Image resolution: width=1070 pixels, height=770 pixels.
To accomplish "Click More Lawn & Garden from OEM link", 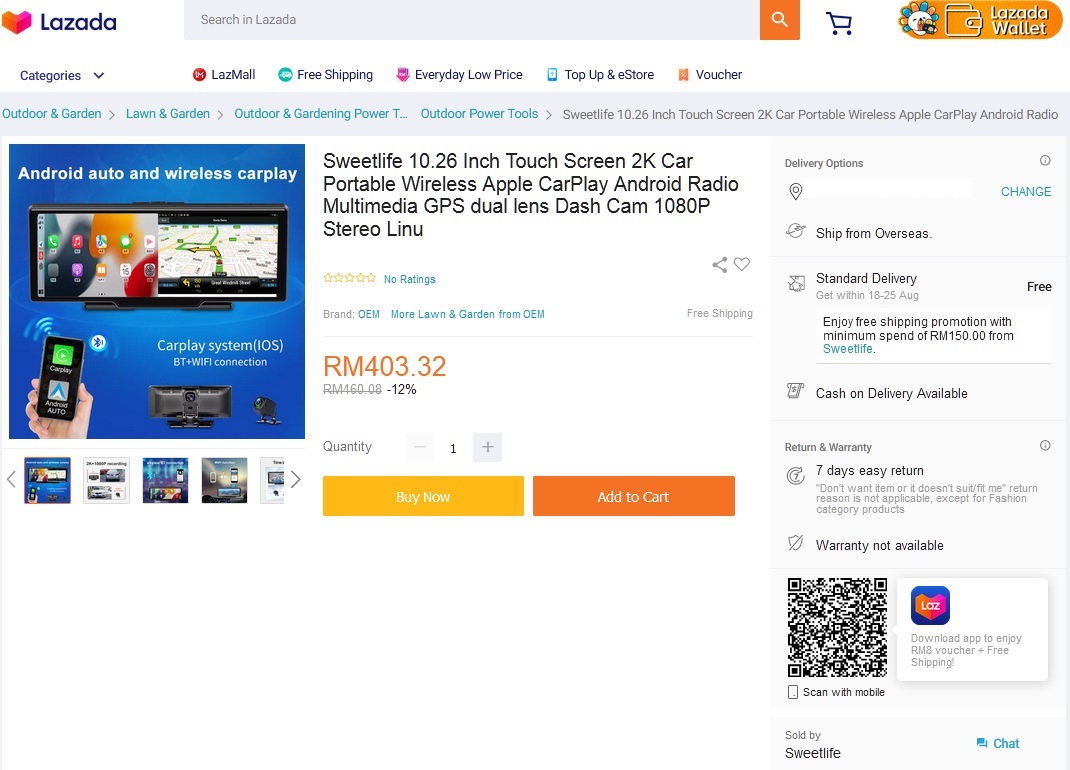I will pos(467,314).
